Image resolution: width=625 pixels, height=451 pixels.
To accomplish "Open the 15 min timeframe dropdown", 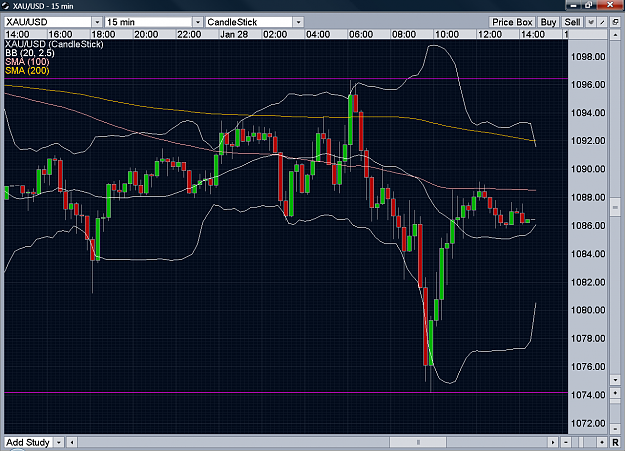I will [198, 22].
